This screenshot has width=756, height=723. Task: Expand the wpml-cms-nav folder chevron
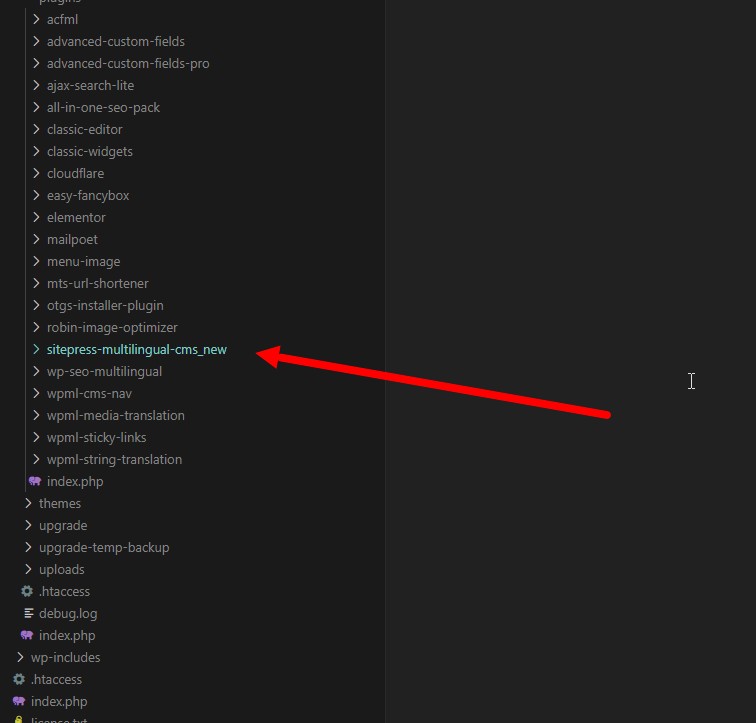(36, 393)
